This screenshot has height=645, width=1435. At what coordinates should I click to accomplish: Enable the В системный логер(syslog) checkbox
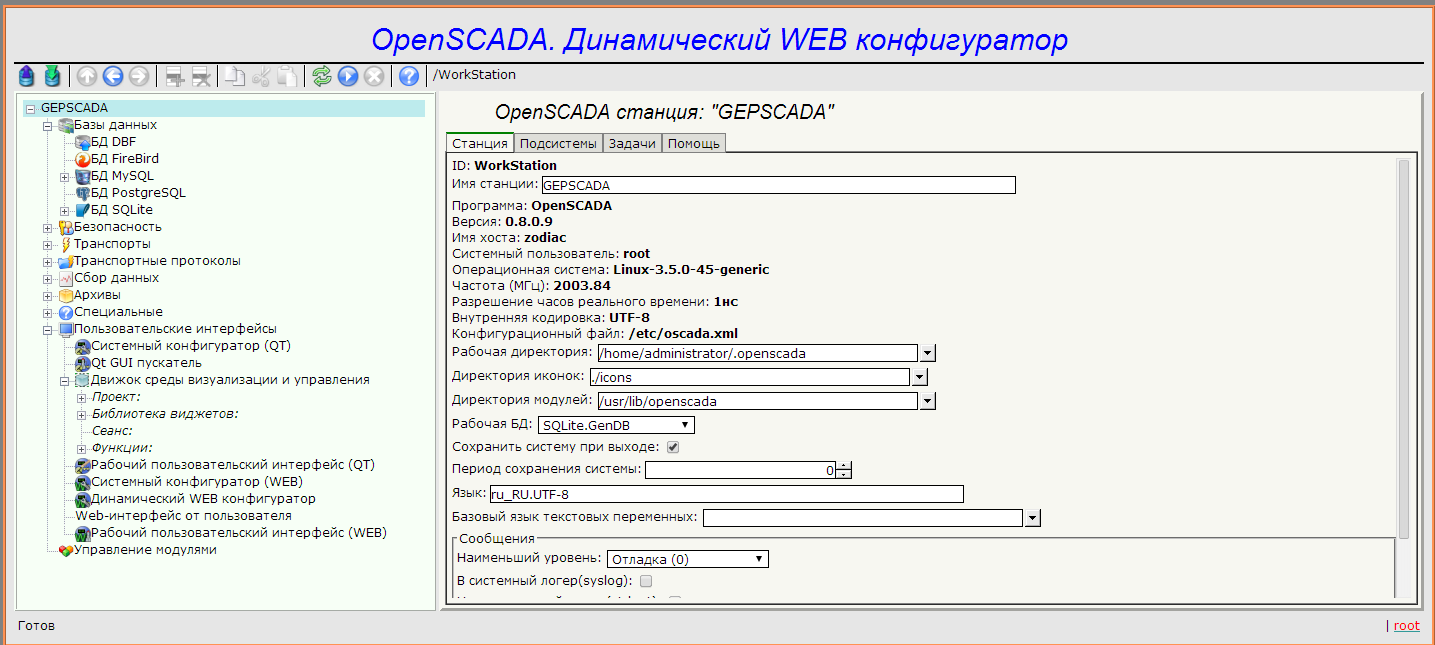click(646, 581)
